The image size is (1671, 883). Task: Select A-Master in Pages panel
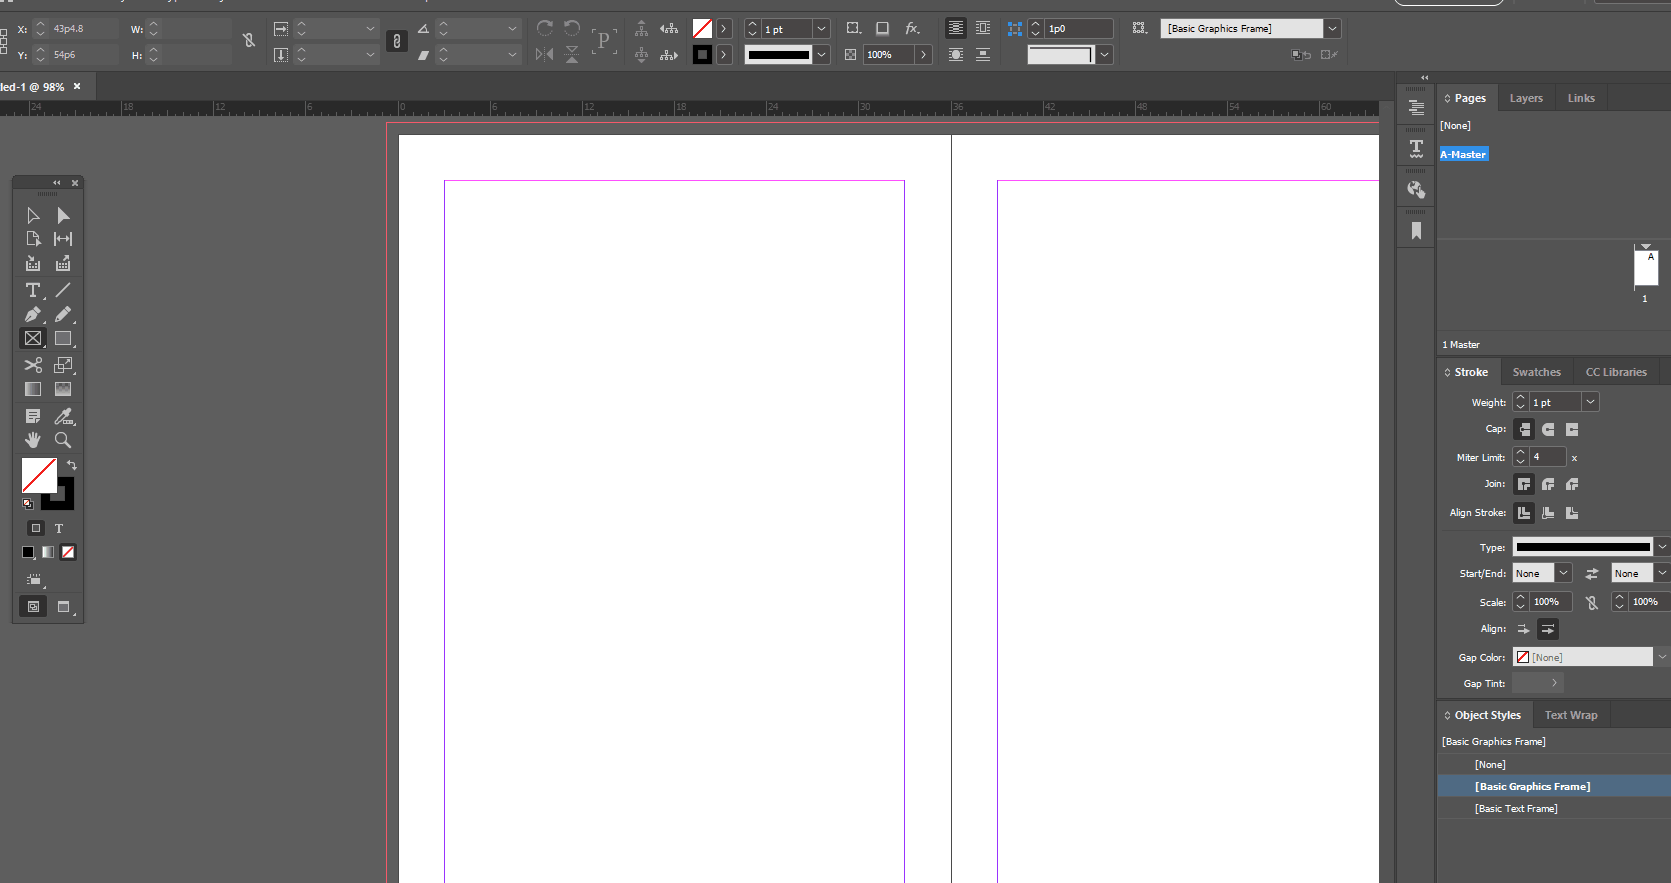pyautogui.click(x=1463, y=154)
